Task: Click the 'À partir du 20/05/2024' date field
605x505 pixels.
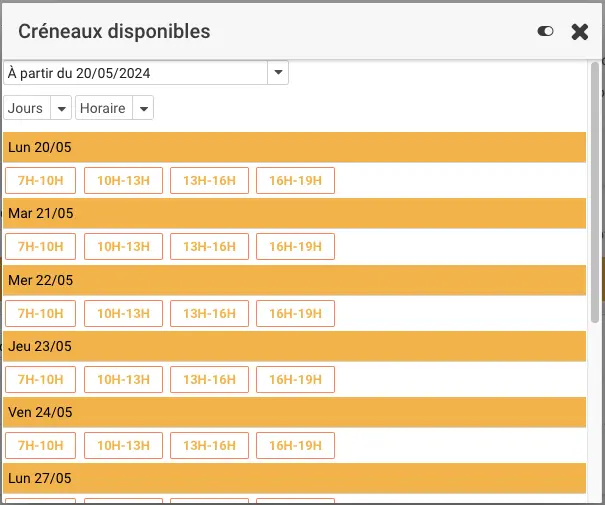Action: pyautogui.click(x=136, y=73)
